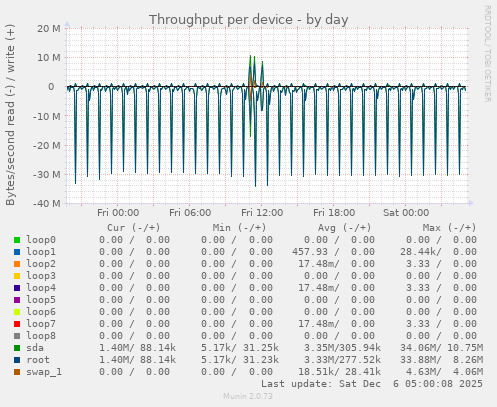Click the loop2 orange legend swatch
This screenshot has width=497, height=407.
(17, 264)
